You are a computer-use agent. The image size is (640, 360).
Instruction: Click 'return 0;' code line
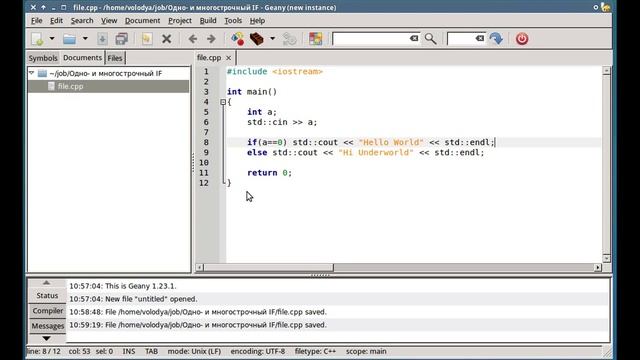pyautogui.click(x=269, y=173)
